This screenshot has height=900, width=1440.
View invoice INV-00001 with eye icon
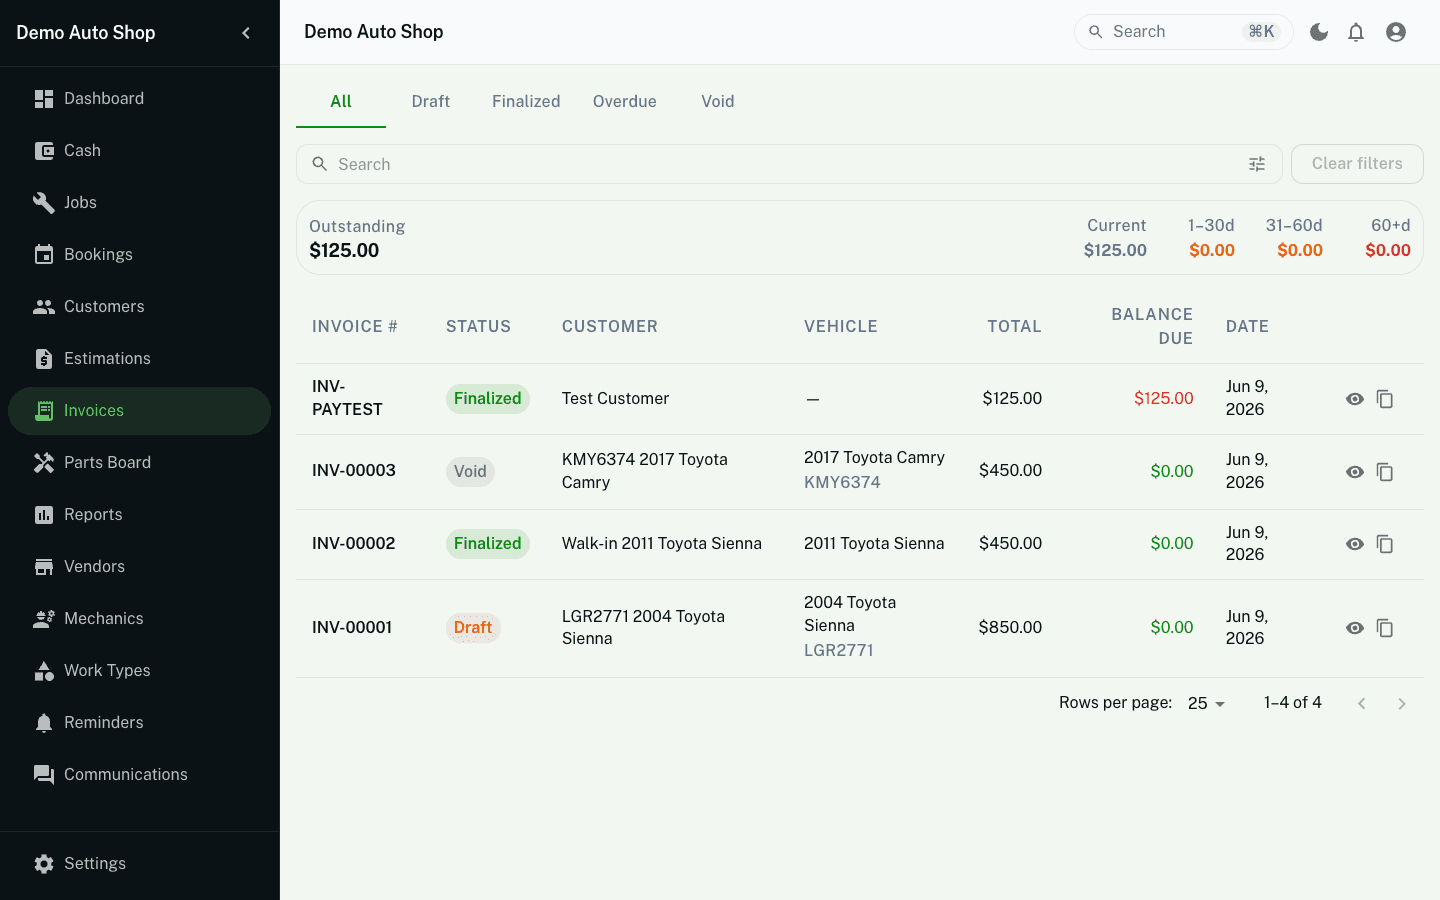click(1355, 628)
